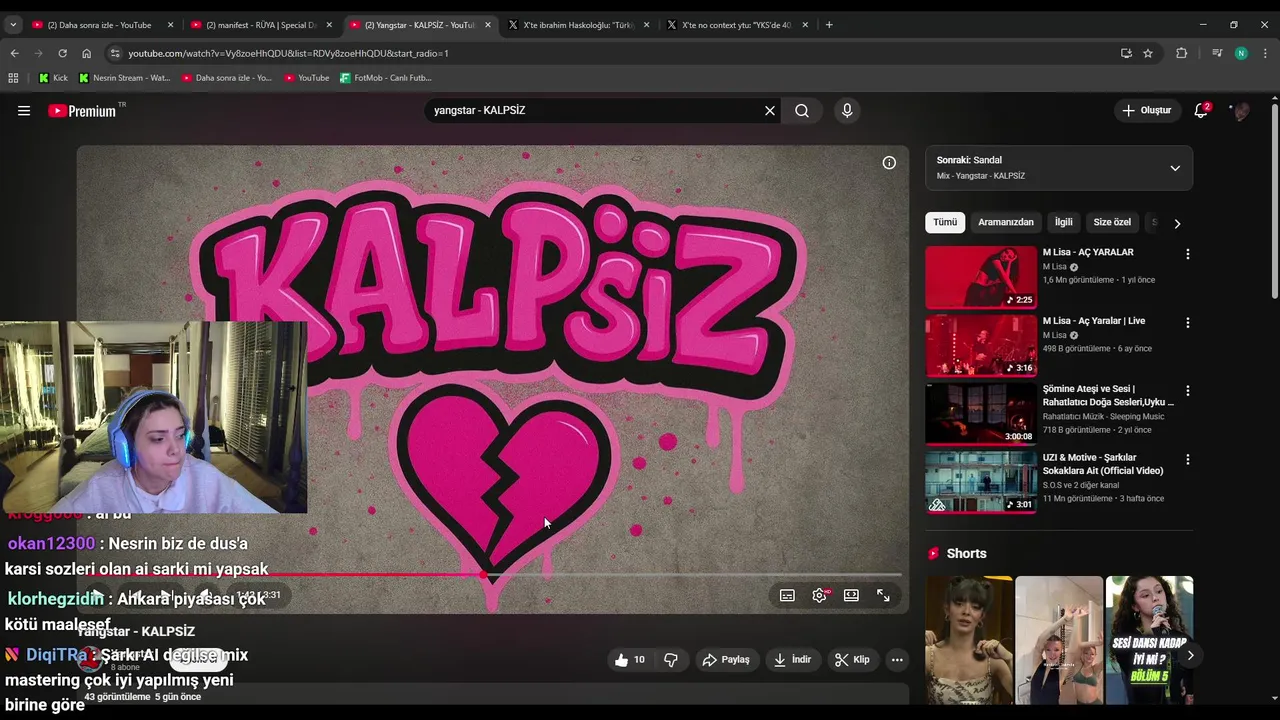Open YouTube notifications bell
The width and height of the screenshot is (1280, 720).
(x=1201, y=111)
